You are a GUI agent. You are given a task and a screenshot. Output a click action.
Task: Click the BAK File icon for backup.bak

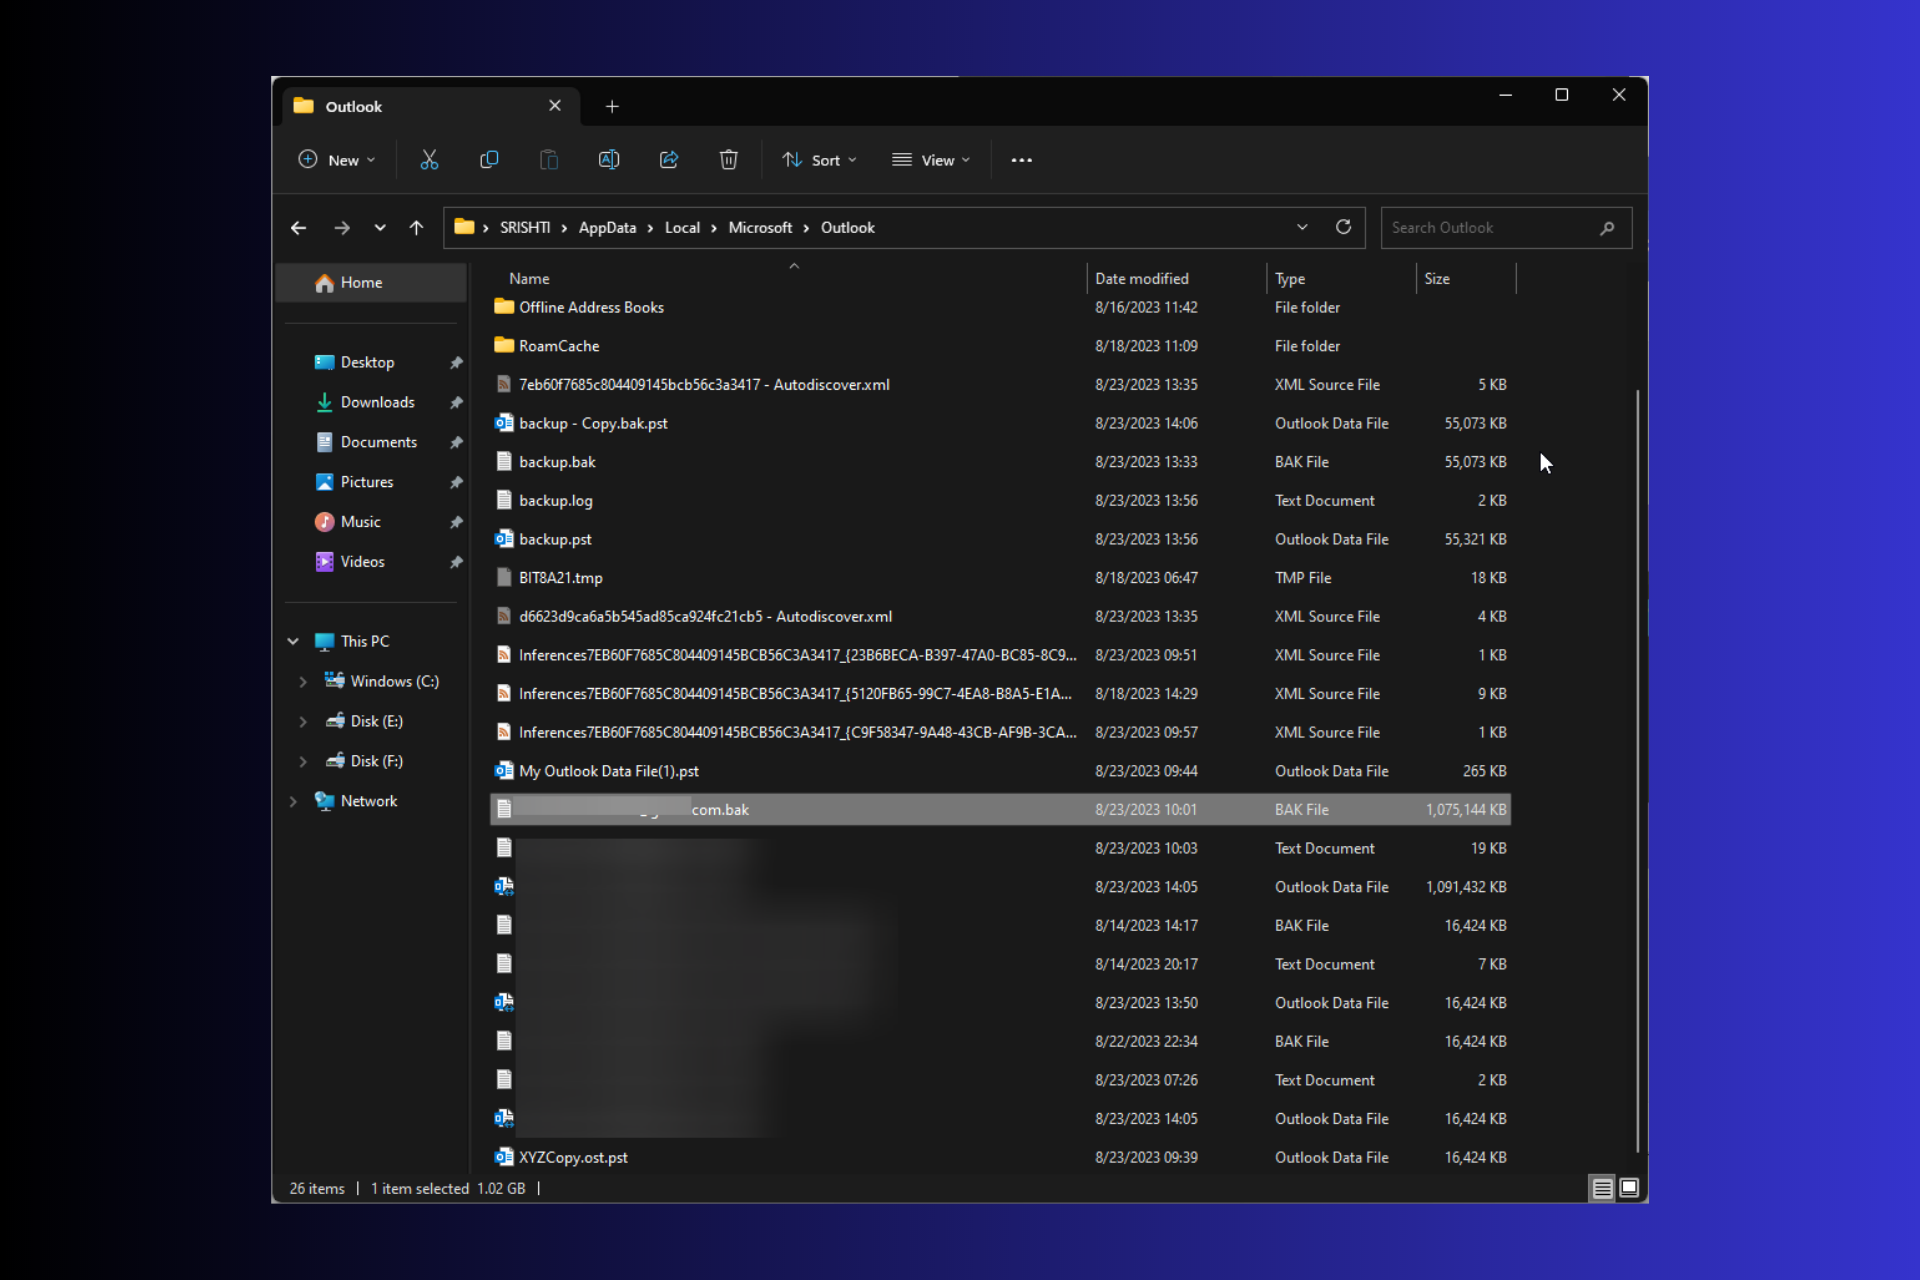click(x=503, y=460)
